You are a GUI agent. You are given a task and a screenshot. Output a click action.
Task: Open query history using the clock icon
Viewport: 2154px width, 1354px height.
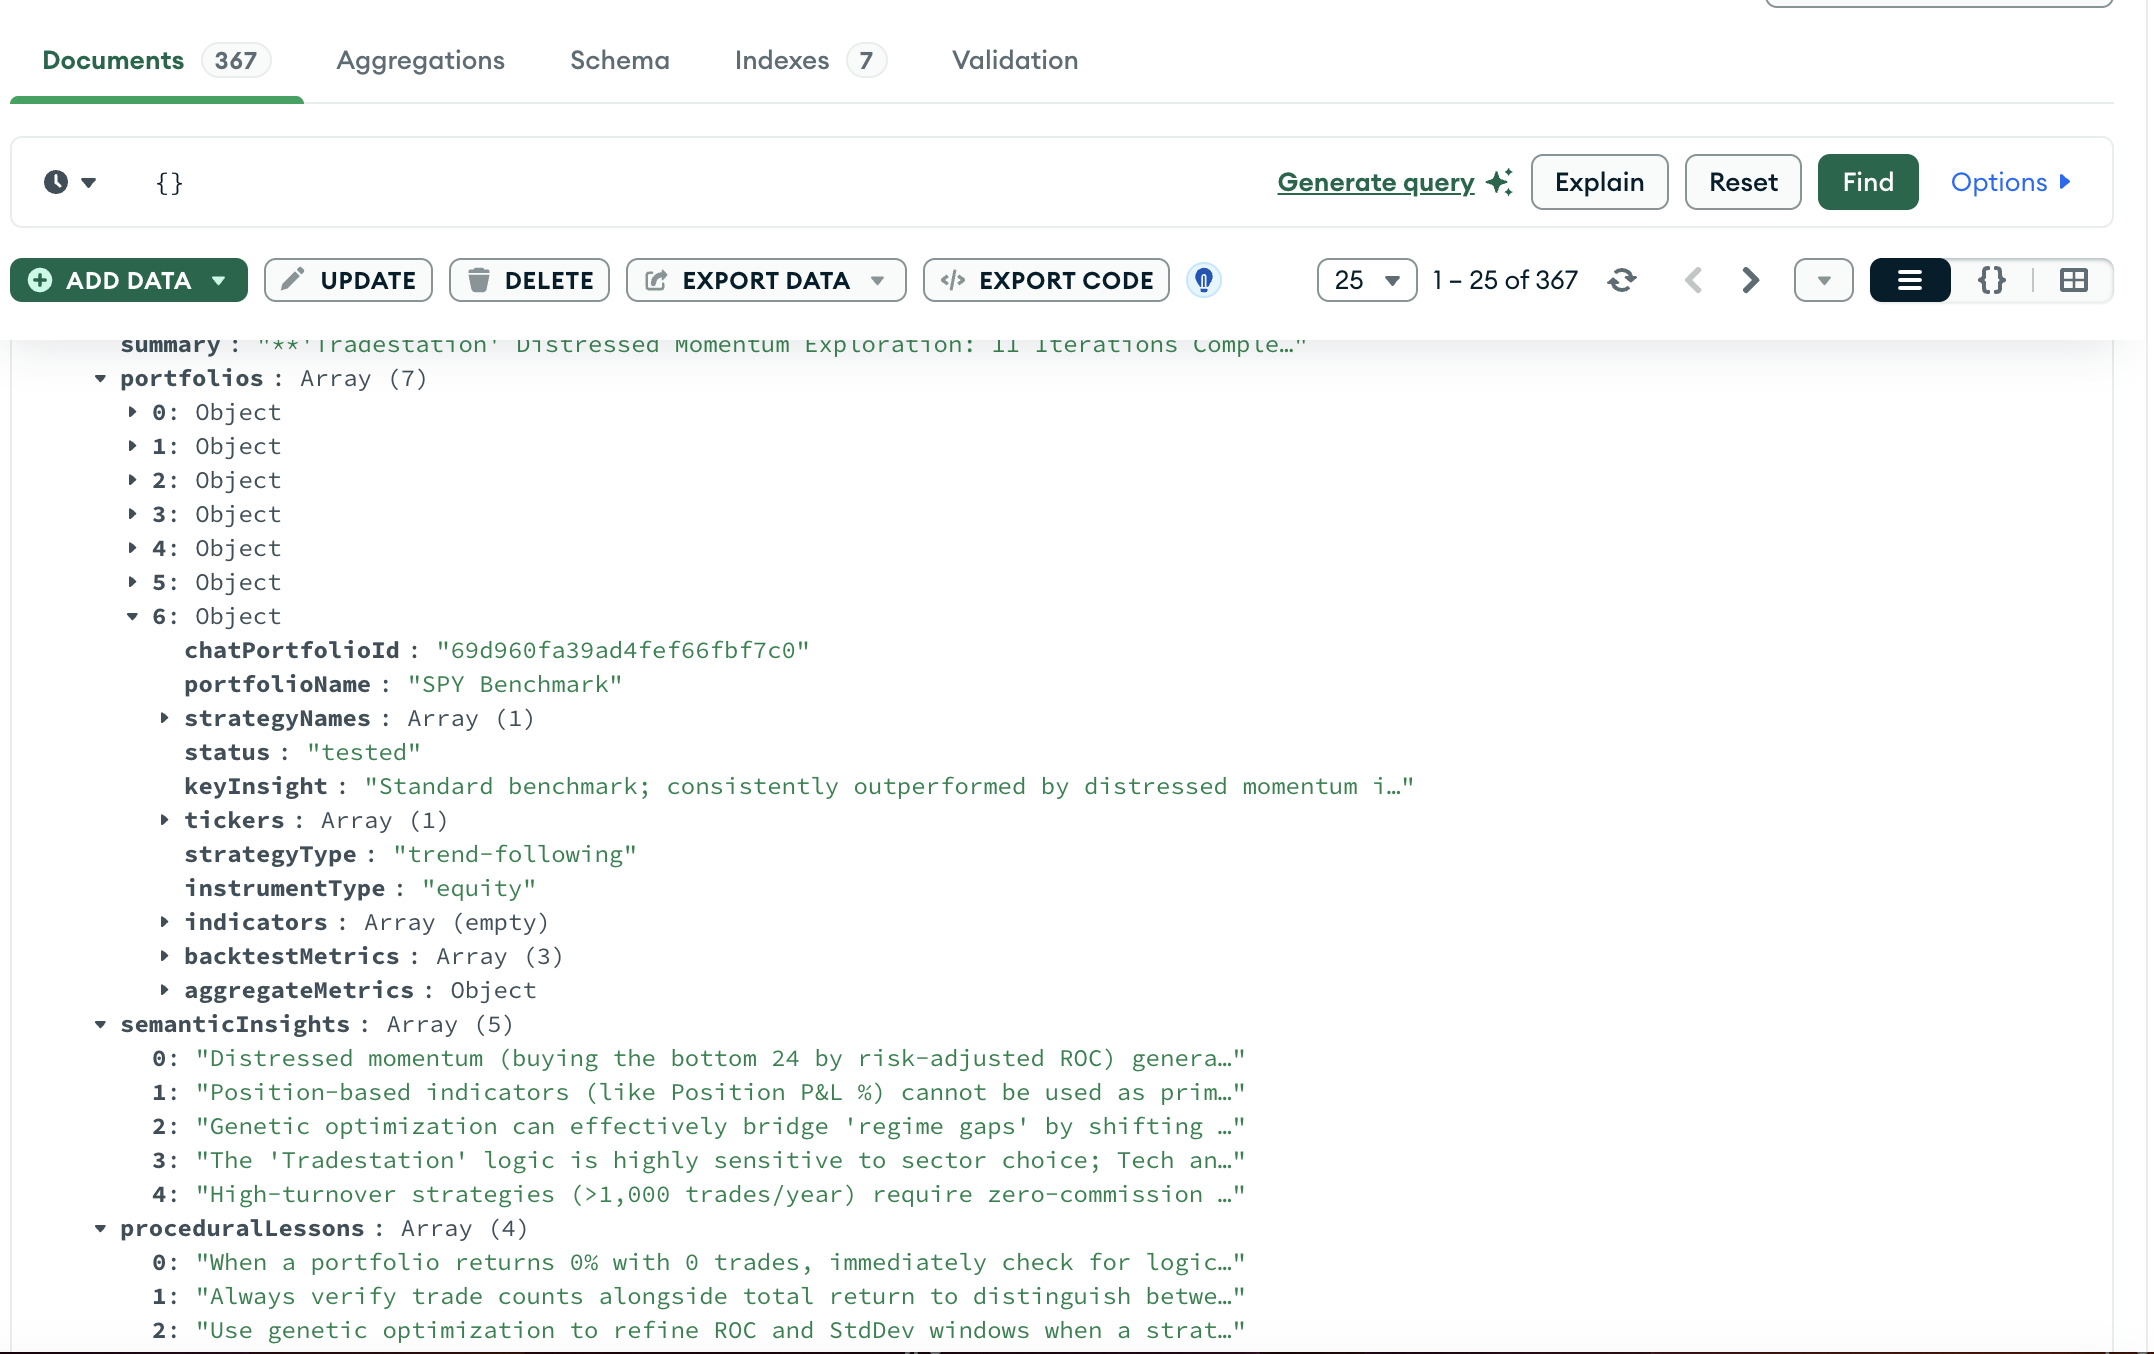tap(57, 182)
